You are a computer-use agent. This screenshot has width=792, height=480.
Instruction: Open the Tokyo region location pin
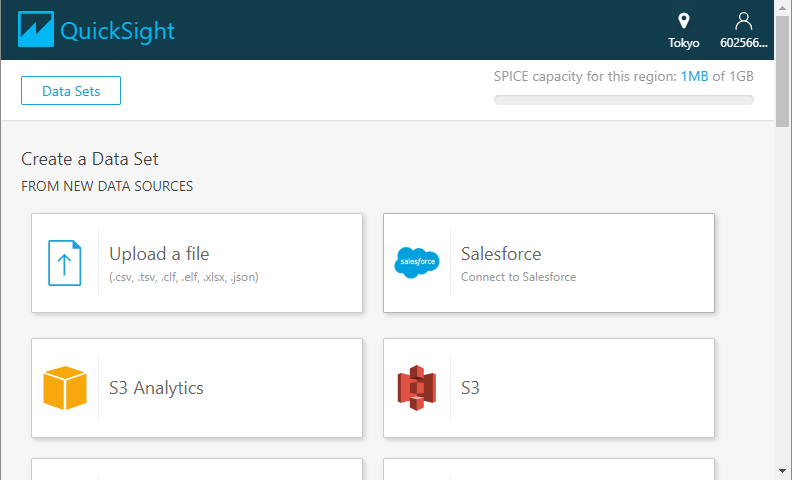point(684,21)
